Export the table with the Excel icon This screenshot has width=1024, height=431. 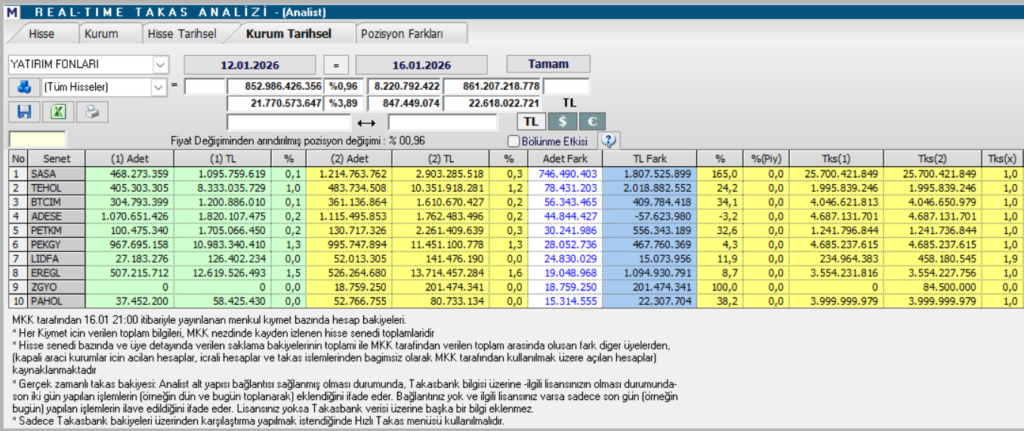[58, 112]
